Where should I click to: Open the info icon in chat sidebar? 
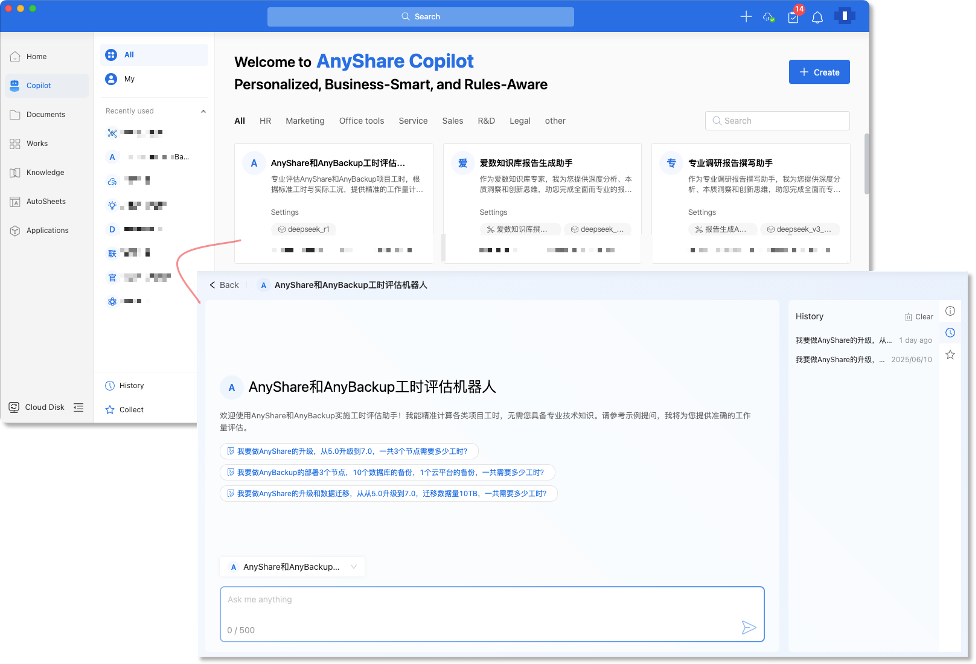pyautogui.click(x=950, y=311)
